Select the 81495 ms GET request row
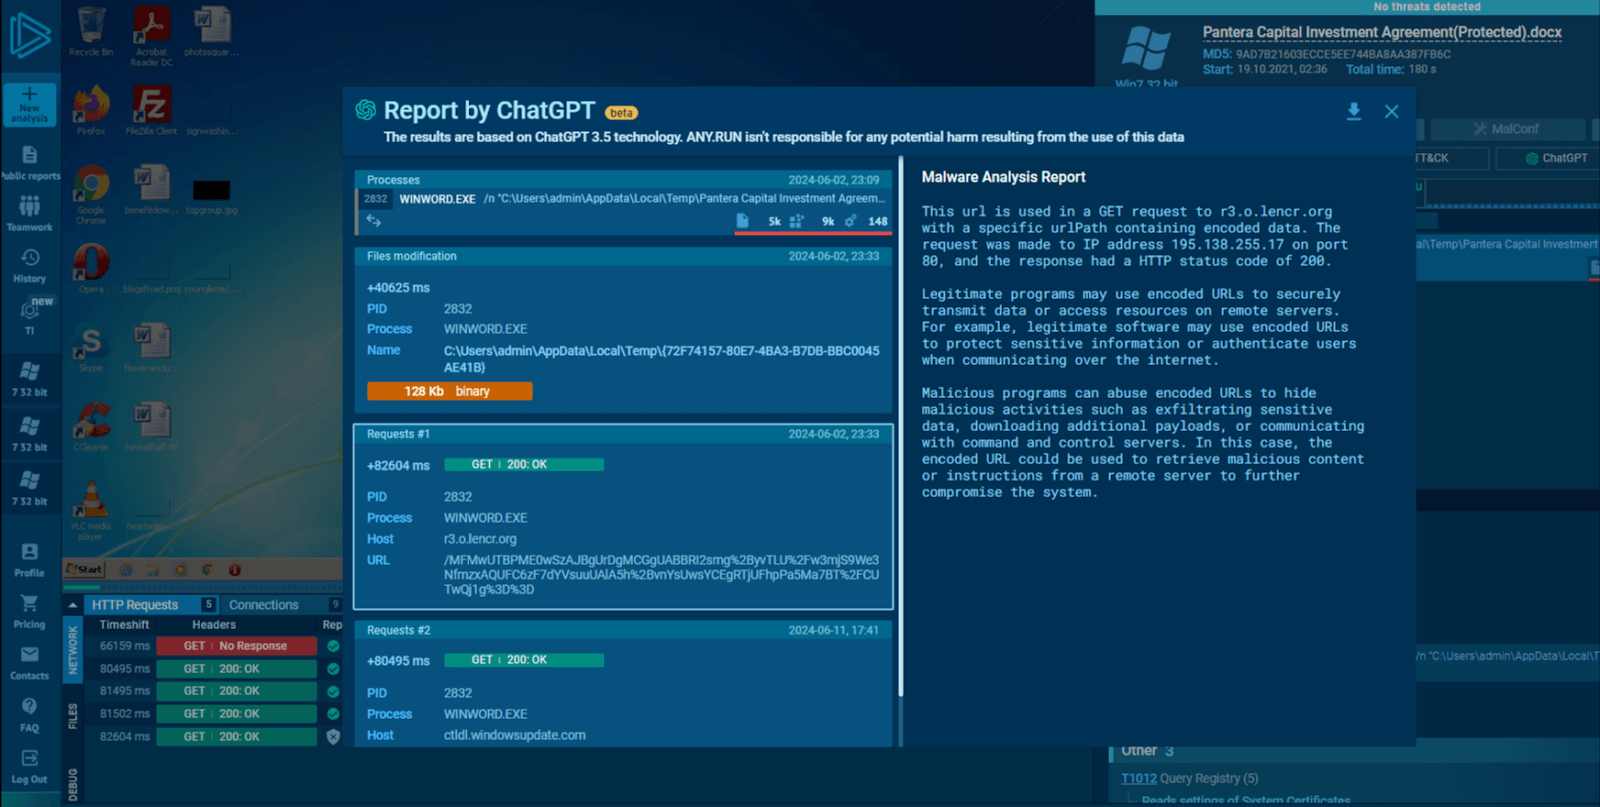This screenshot has height=807, width=1600. click(214, 691)
